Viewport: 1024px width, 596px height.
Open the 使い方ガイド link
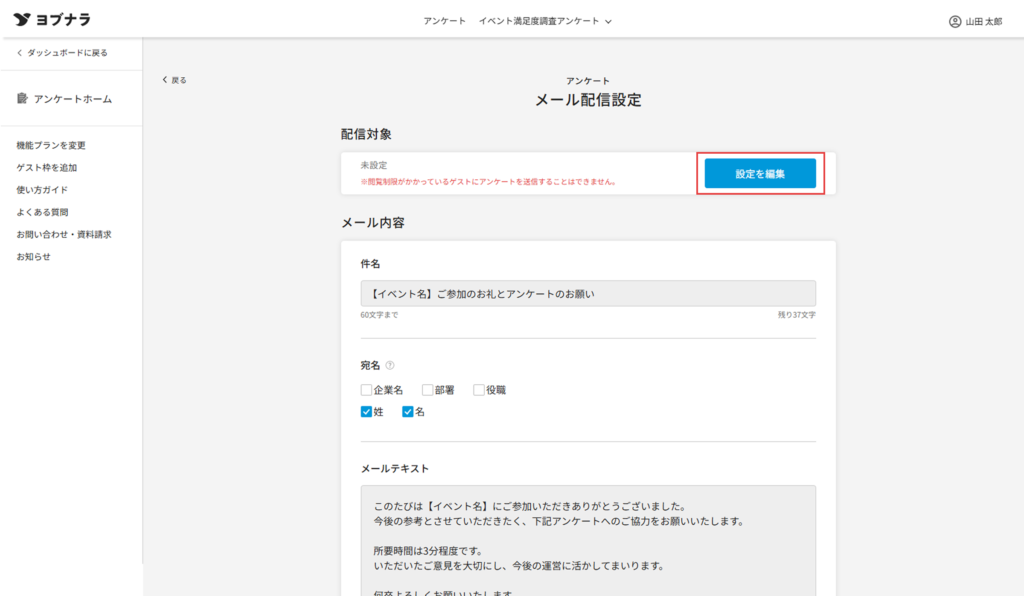point(42,190)
